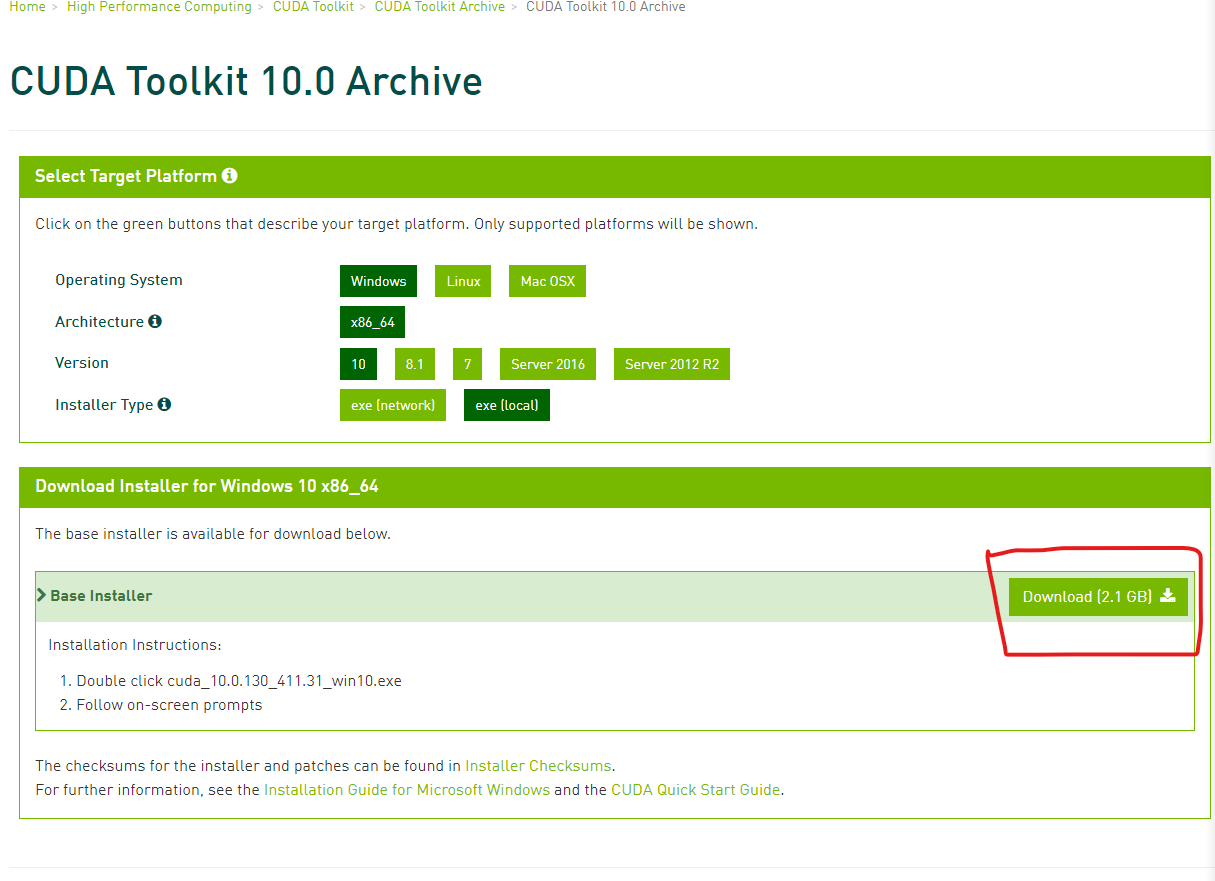This screenshot has height=881, width=1215.
Task: Select the Linux operating system button
Action: (463, 281)
